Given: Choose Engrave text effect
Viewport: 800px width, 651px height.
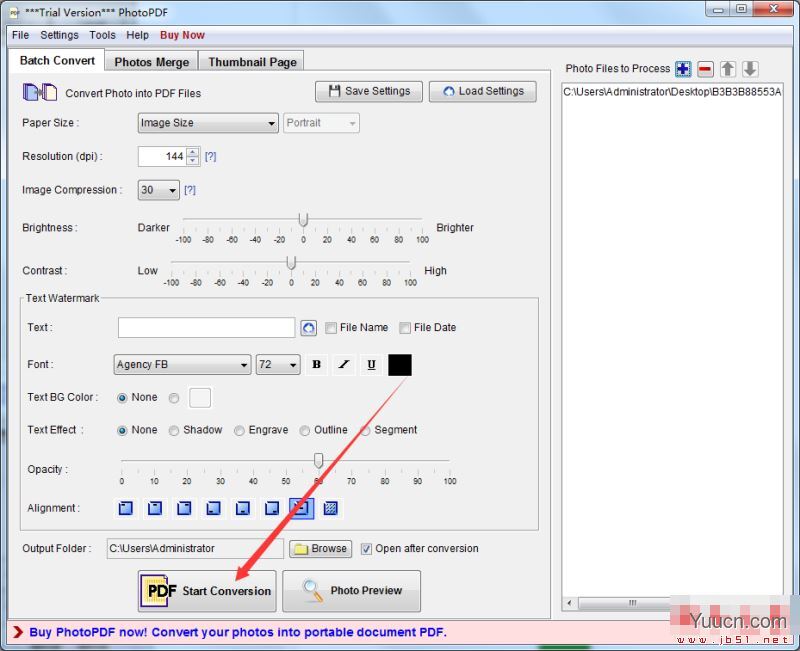Looking at the screenshot, I should (x=239, y=431).
